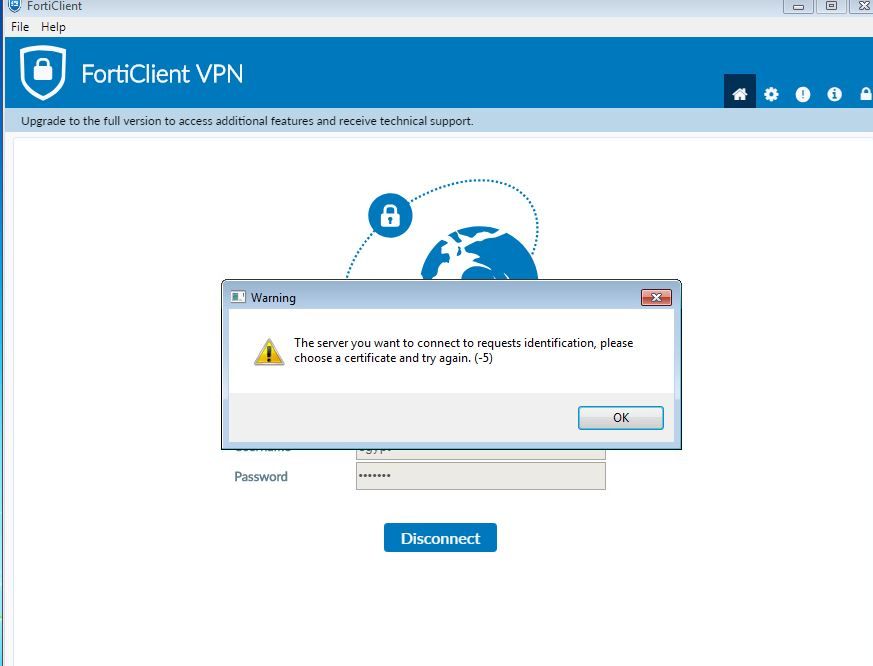
Task: Focus the Password input field
Action: [x=481, y=476]
